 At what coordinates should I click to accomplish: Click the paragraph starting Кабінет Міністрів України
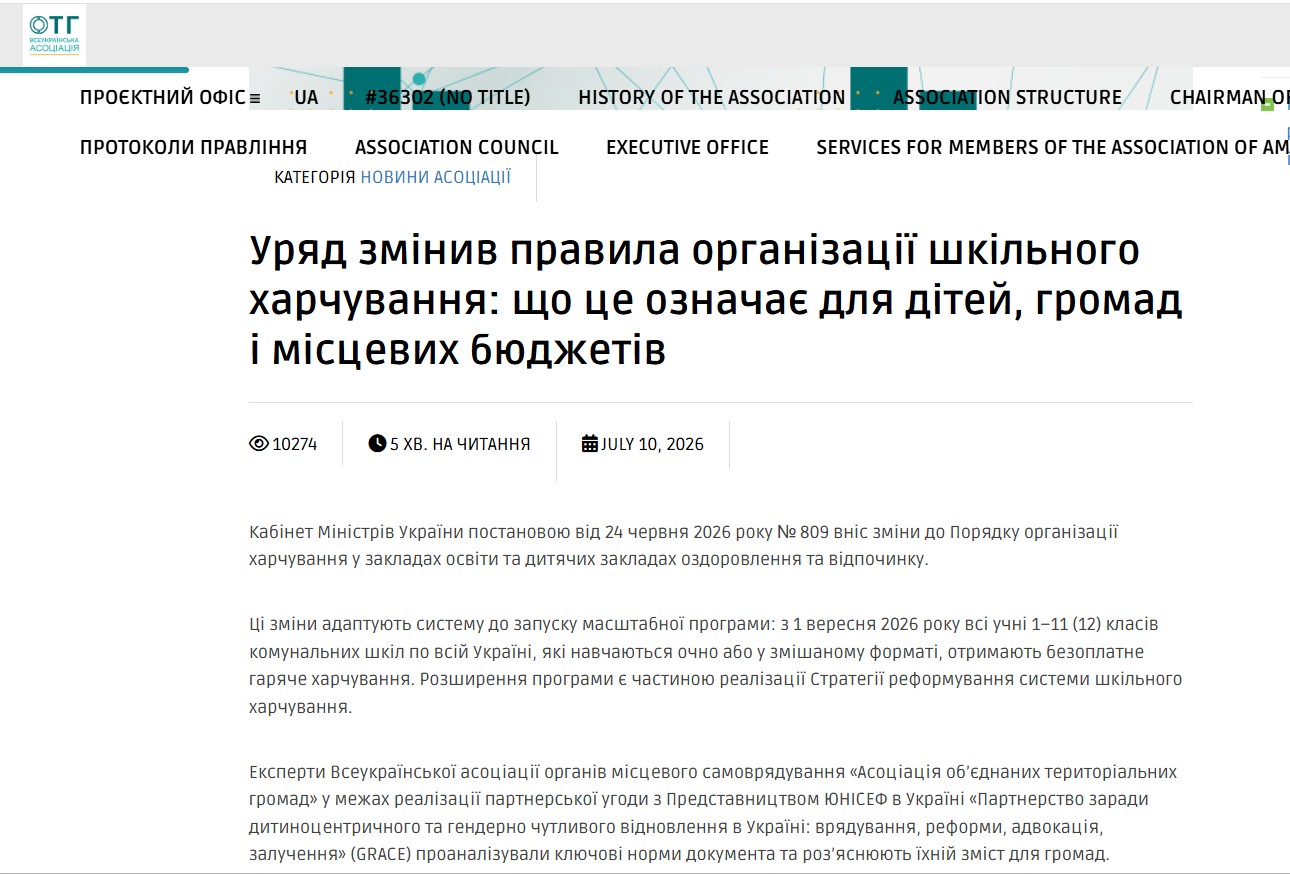[684, 545]
